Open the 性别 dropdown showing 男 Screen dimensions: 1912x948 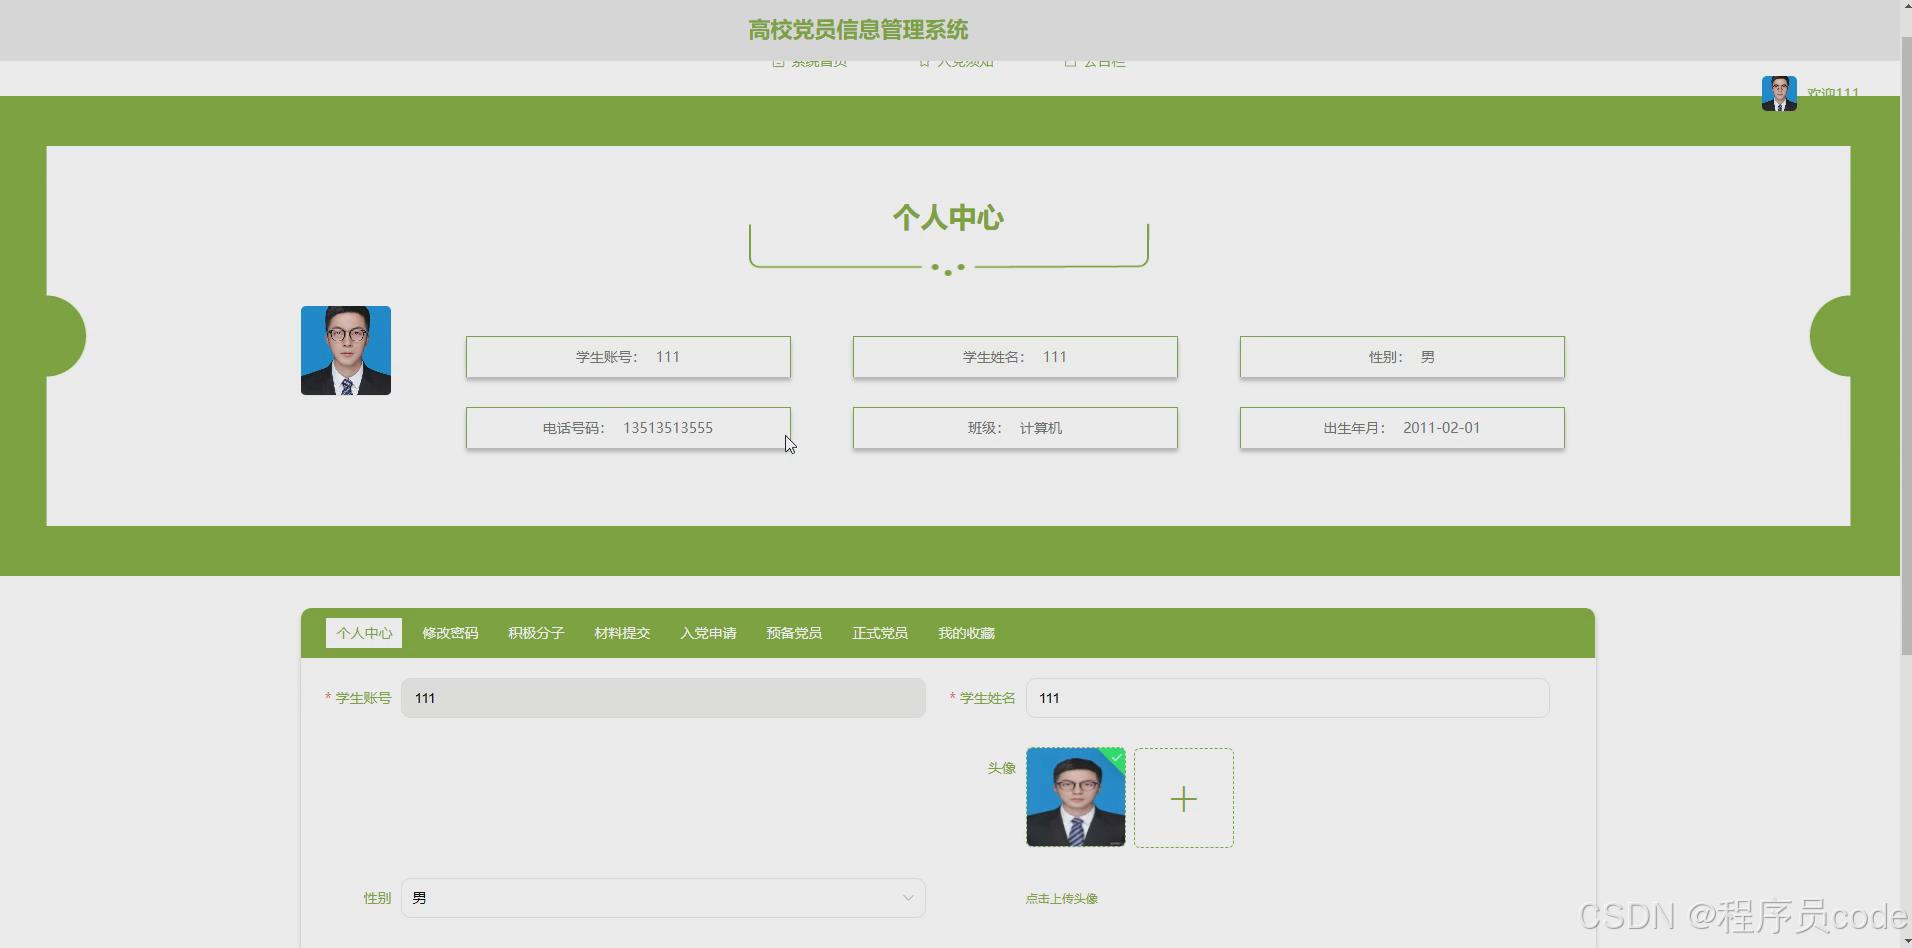[663, 898]
